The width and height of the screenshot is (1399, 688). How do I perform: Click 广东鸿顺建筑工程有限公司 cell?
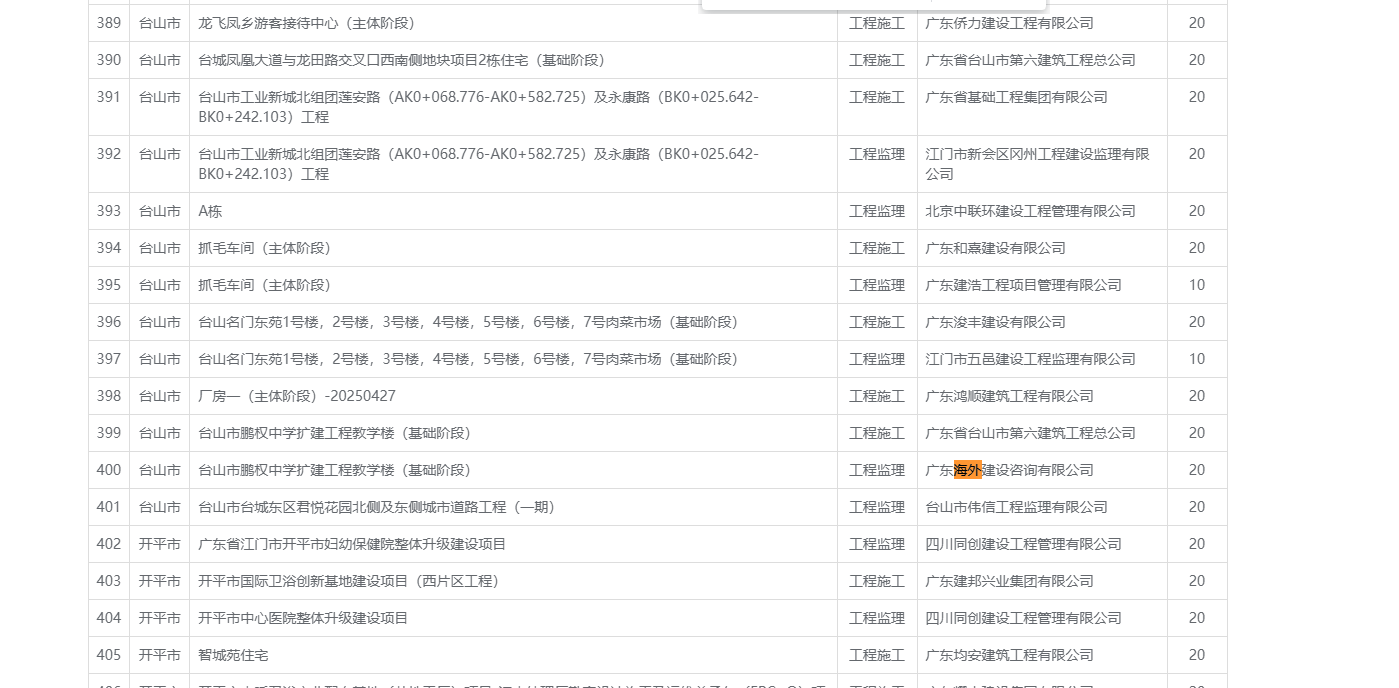[1009, 396]
